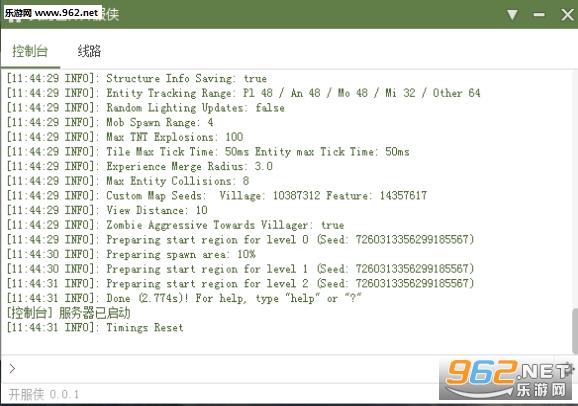Click the Timings Reset log line
578x406 pixels.
point(95,327)
